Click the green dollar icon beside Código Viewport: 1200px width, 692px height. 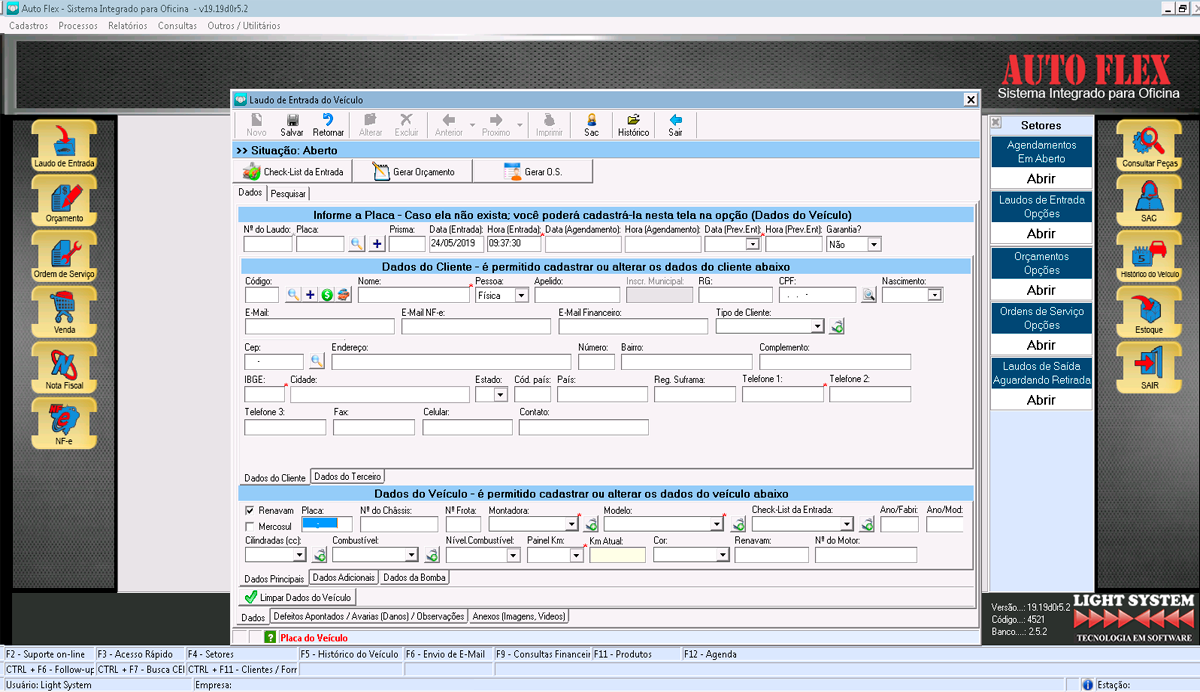tap(327, 295)
